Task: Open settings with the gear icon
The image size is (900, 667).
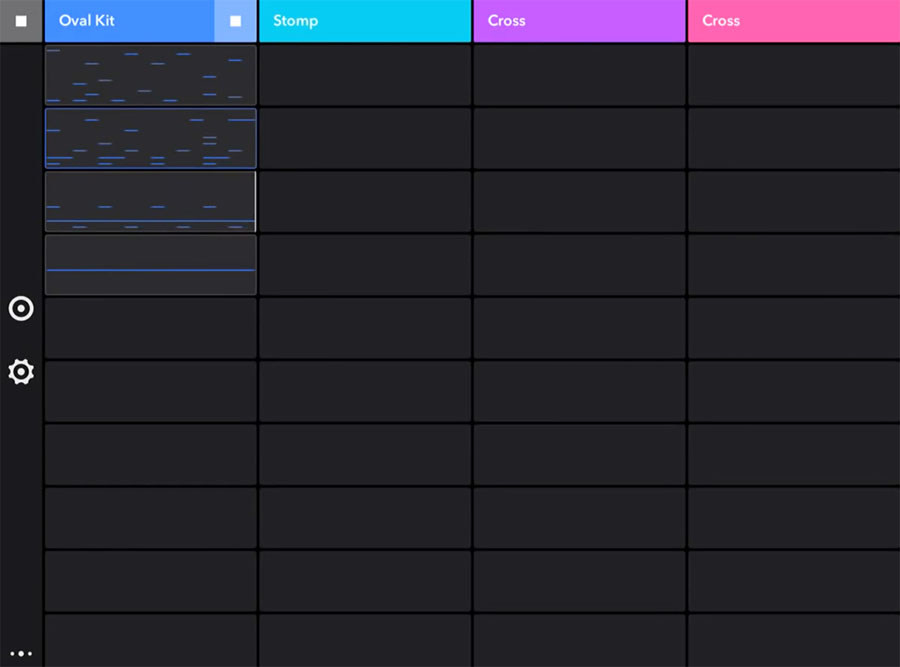Action: (x=21, y=372)
